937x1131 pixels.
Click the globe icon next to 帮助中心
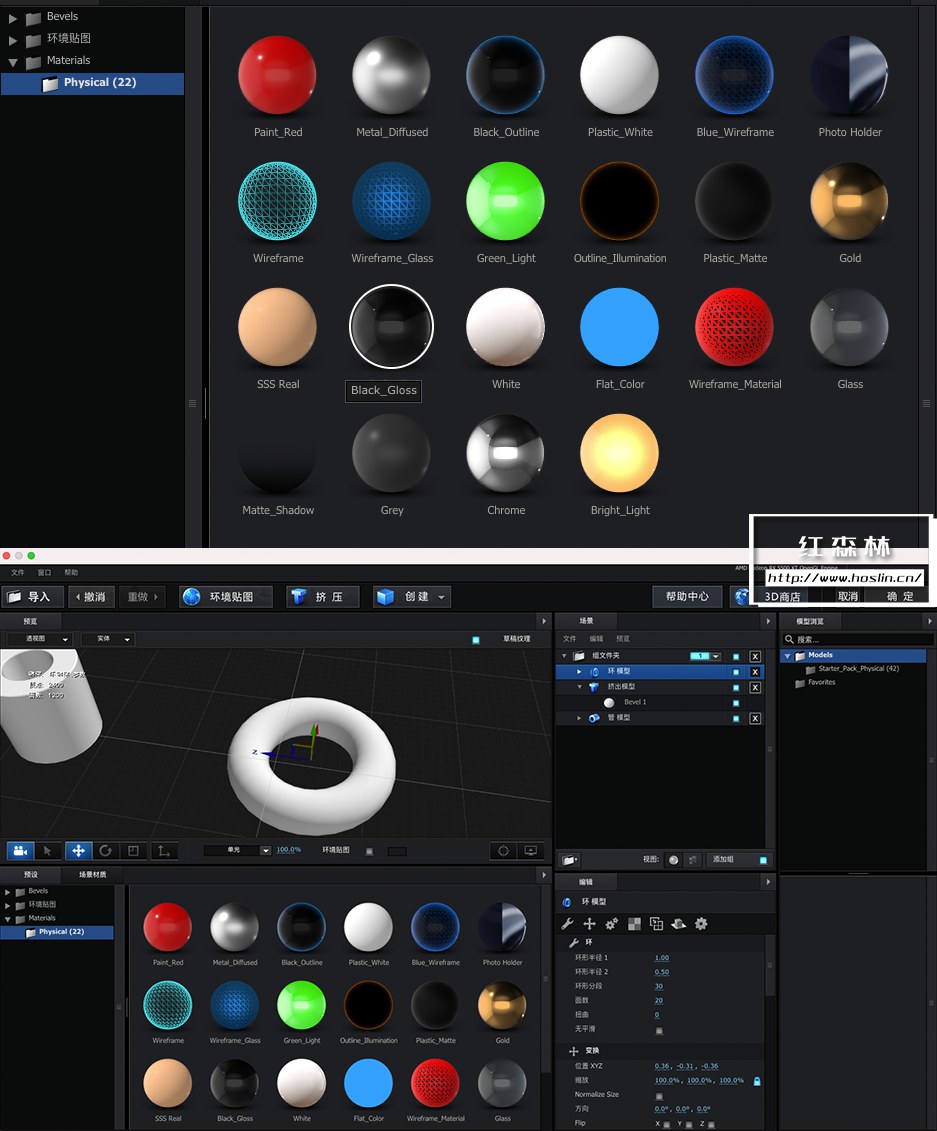[742, 597]
